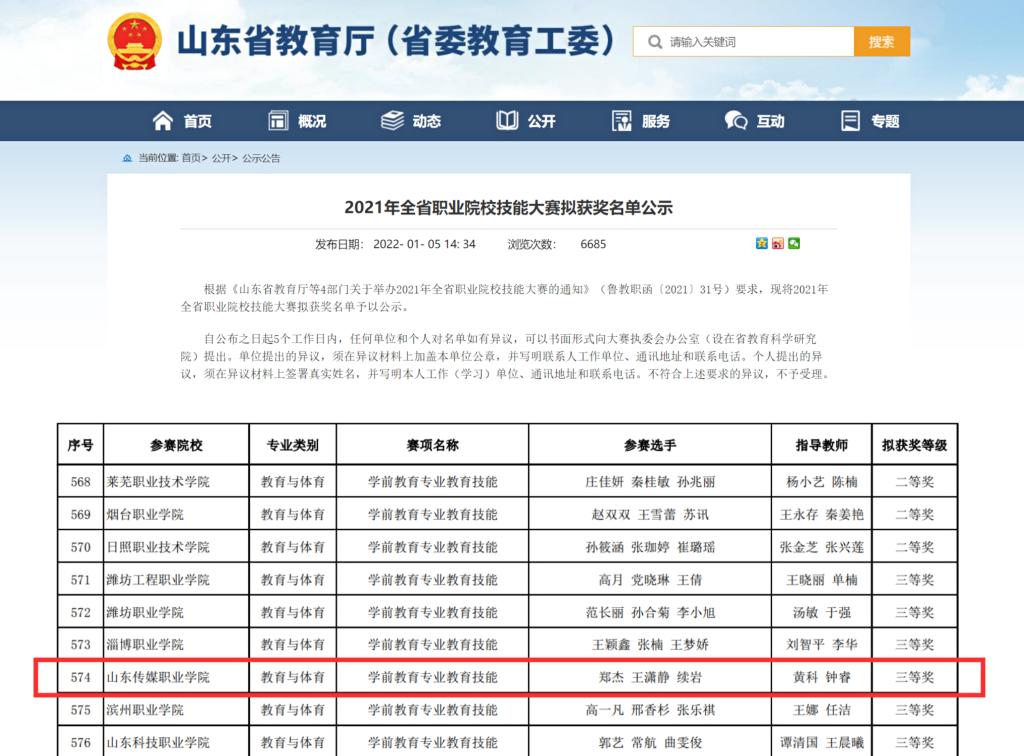Click the search magnifier icon

point(654,42)
